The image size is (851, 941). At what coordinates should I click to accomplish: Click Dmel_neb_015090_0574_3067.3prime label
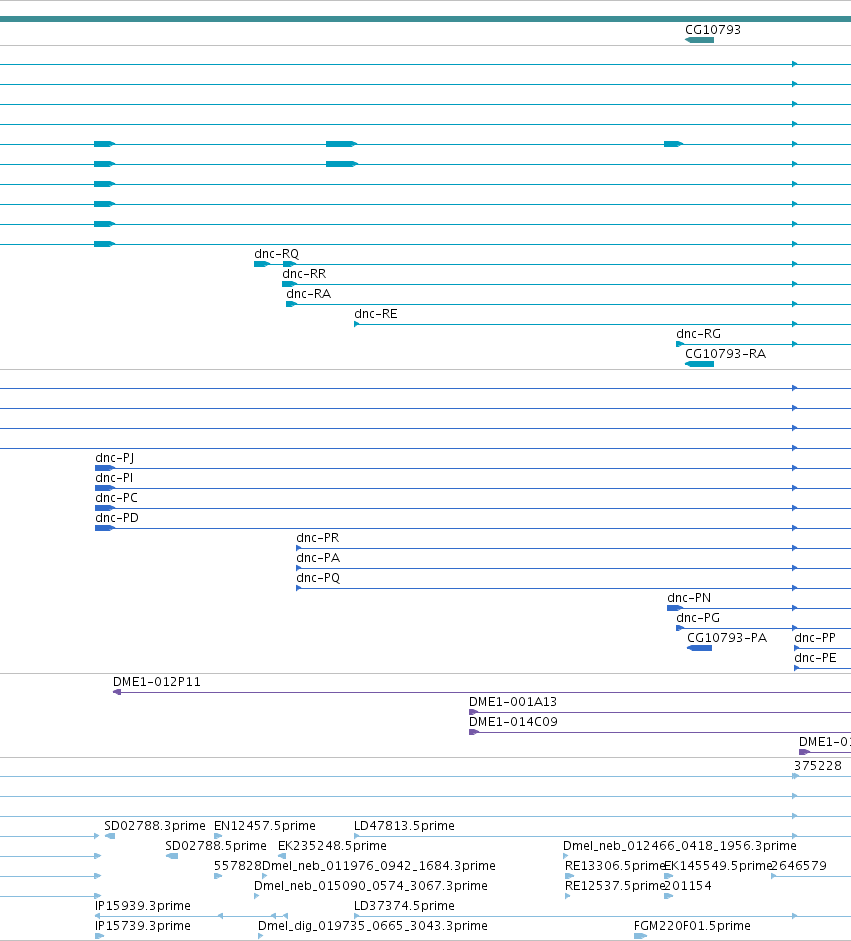tap(371, 886)
